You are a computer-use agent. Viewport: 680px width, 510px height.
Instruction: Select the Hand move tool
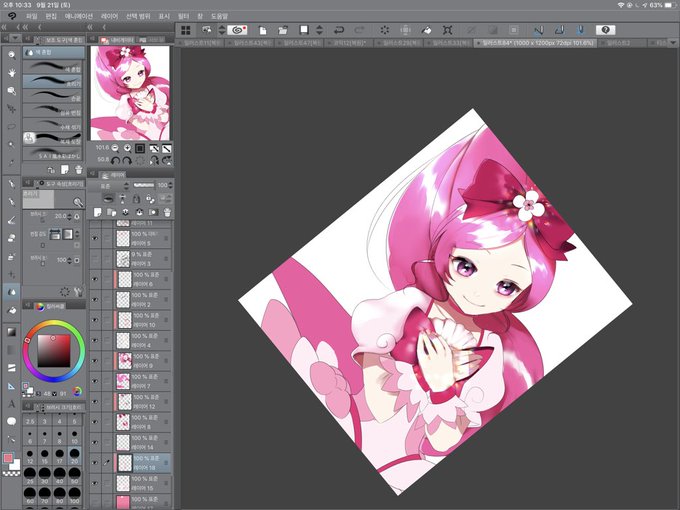pos(12,73)
